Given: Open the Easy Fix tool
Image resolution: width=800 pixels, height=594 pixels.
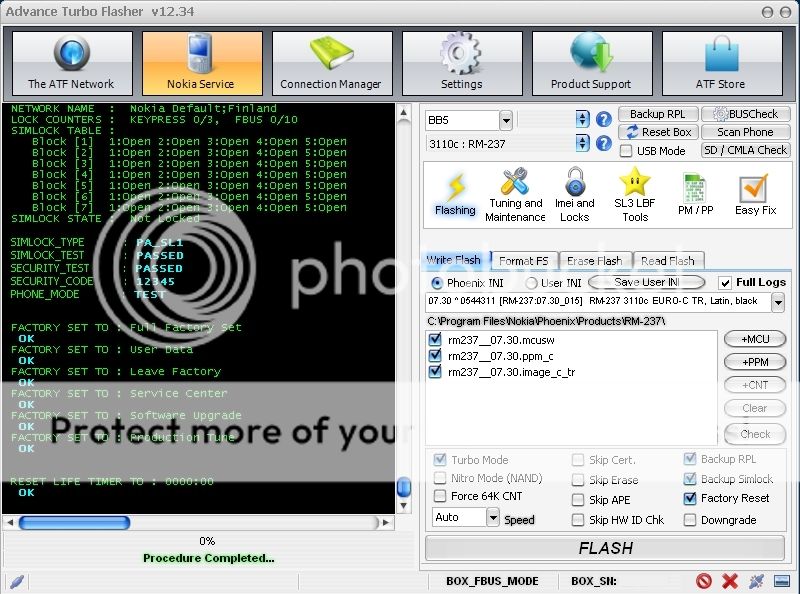Looking at the screenshot, I should tap(755, 195).
